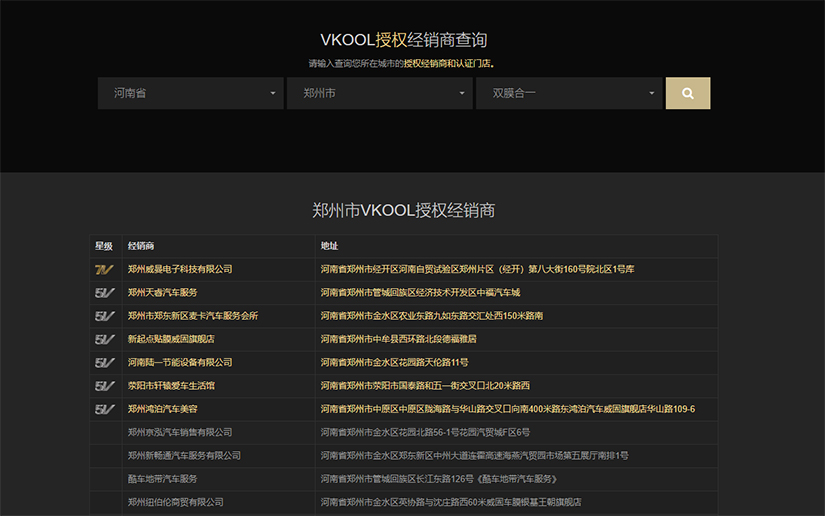Screen dimensions: 825x516
Task: Click the 经销商 column header
Action: coord(141,246)
